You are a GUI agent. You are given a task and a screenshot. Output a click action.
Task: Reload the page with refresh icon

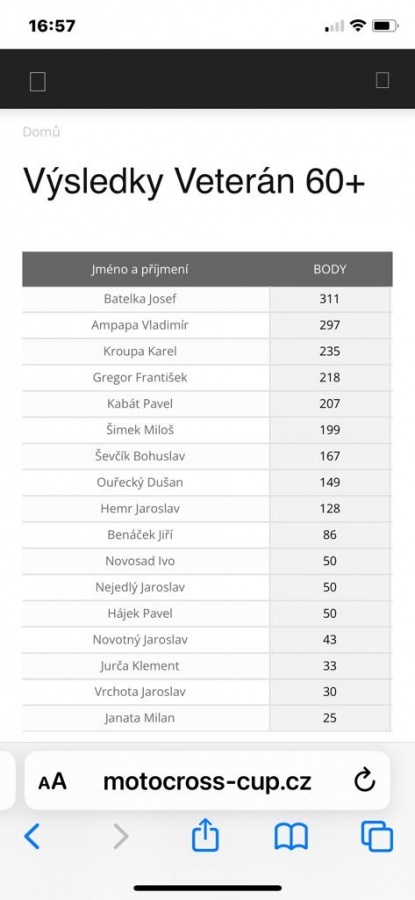click(x=364, y=781)
